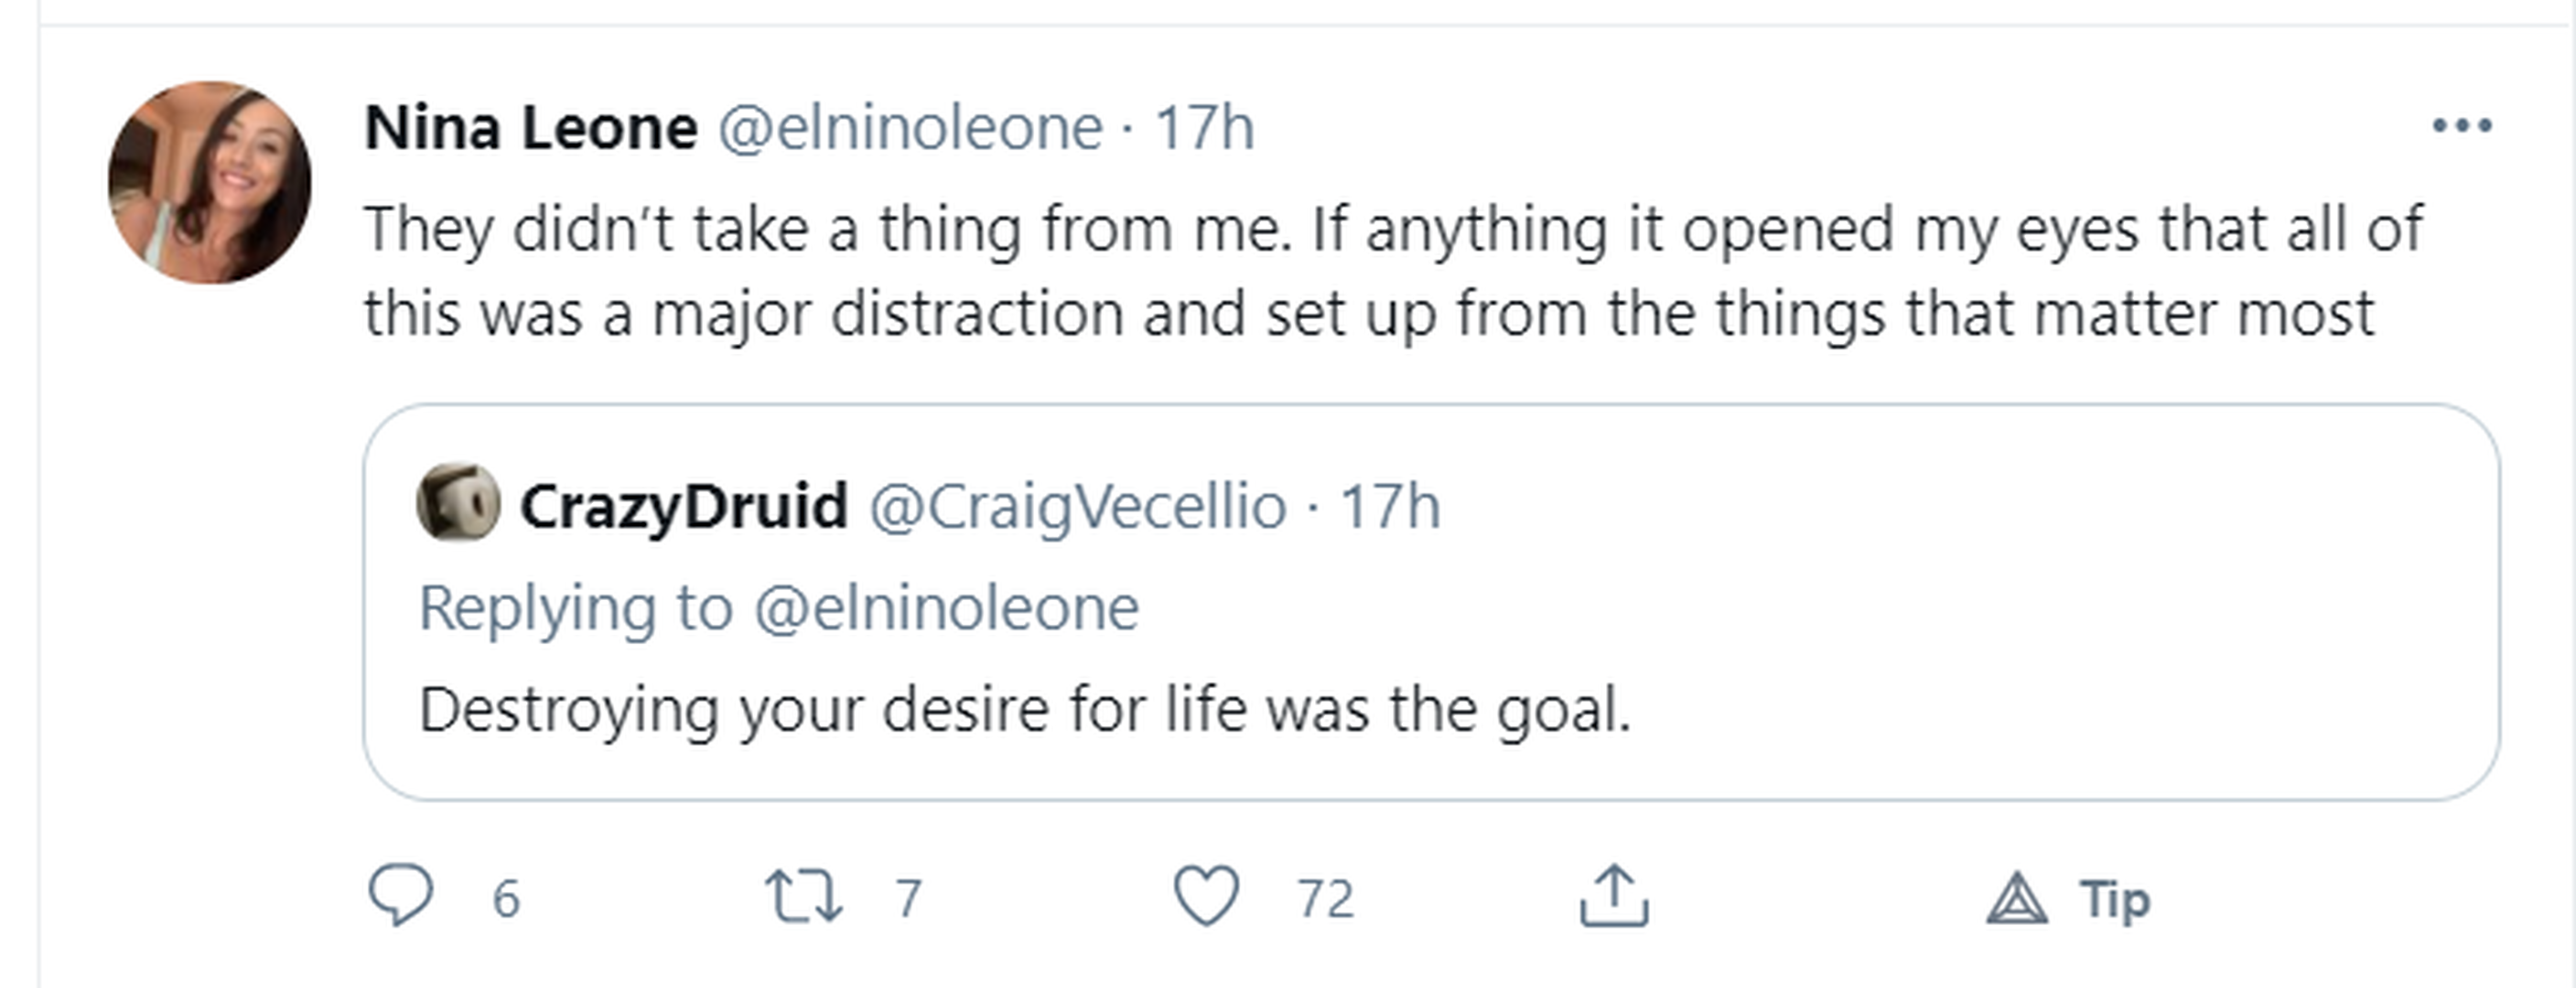Retweet this post using the arrows icon
This screenshot has width=2576, height=988.
click(x=803, y=896)
